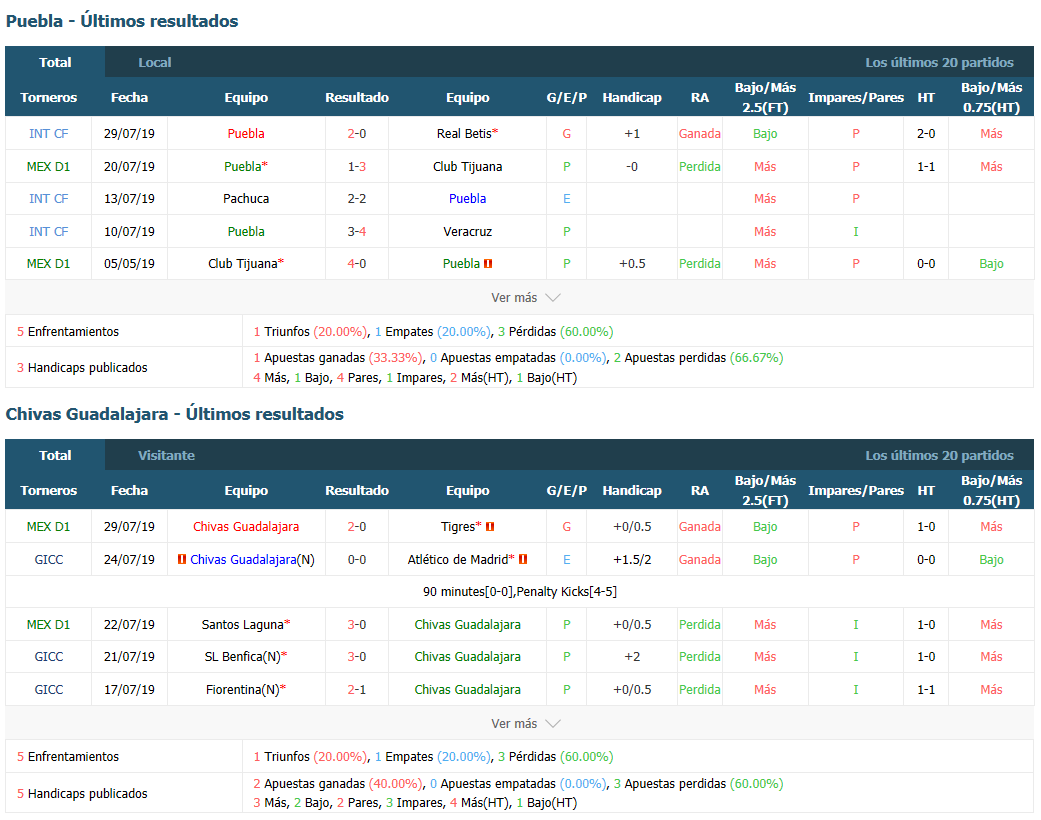
Task: Click the 2-1 result against Fiorentina
Action: [x=357, y=690]
